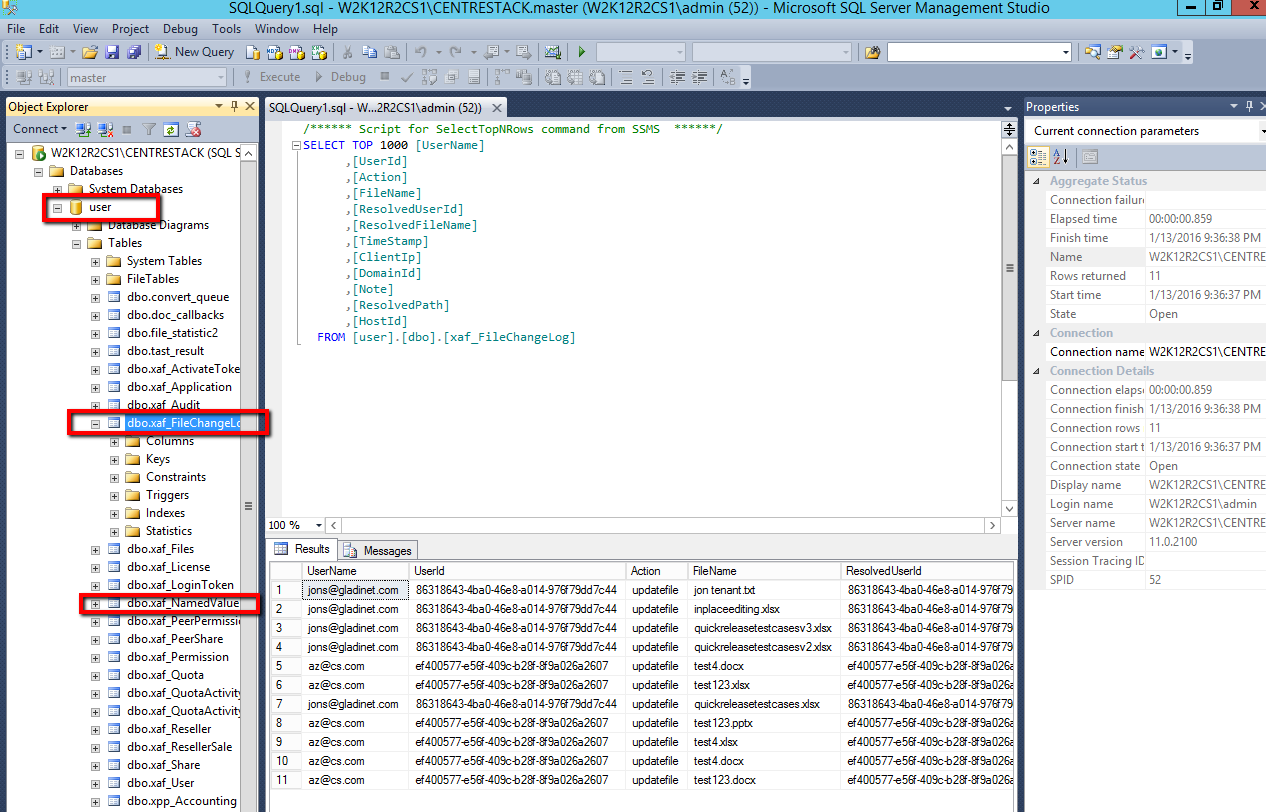Click the Filter funnel icon in Object Explorer
Screen dimensions: 1266x812
pyautogui.click(x=149, y=129)
